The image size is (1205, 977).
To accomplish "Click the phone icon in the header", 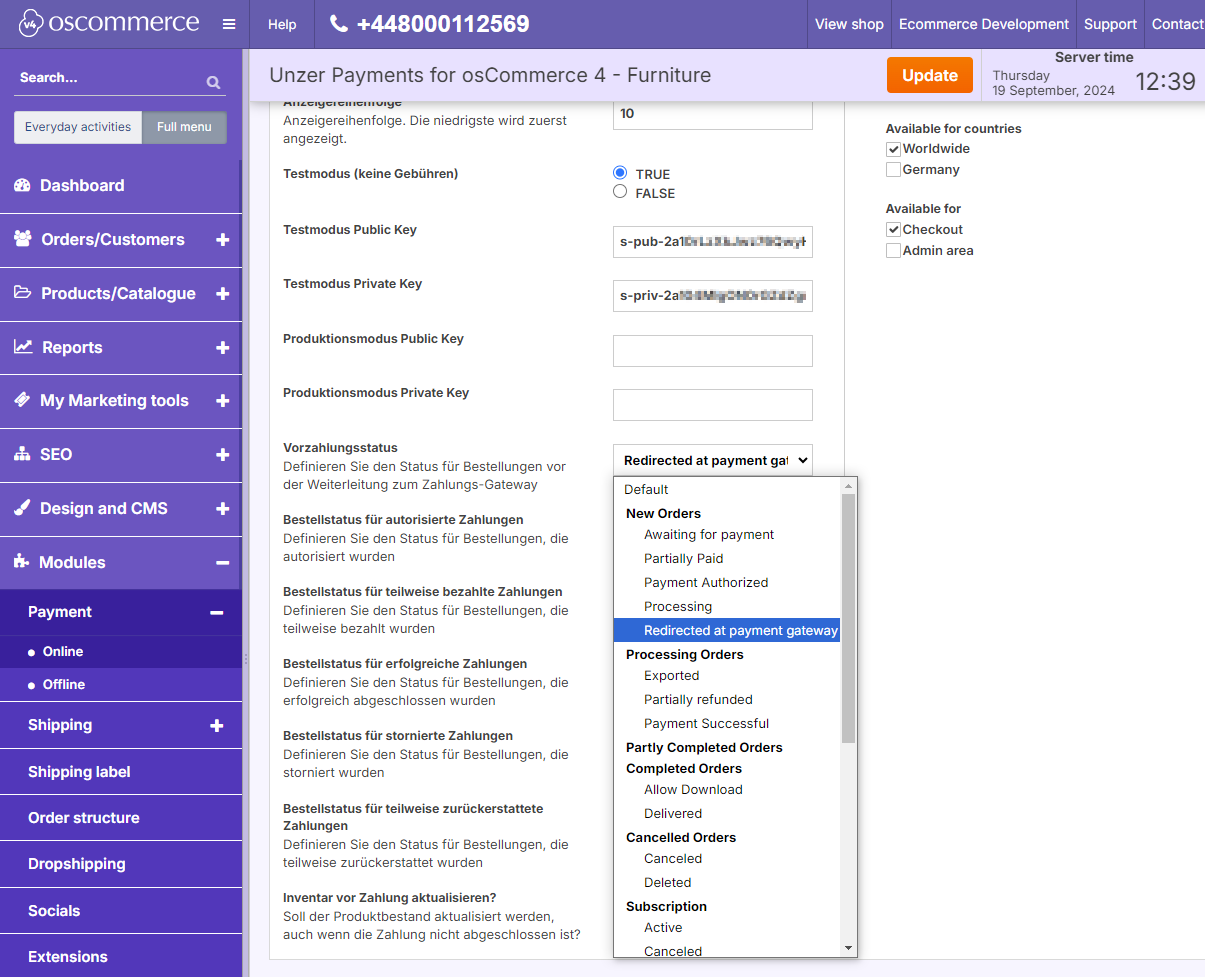I will point(339,24).
